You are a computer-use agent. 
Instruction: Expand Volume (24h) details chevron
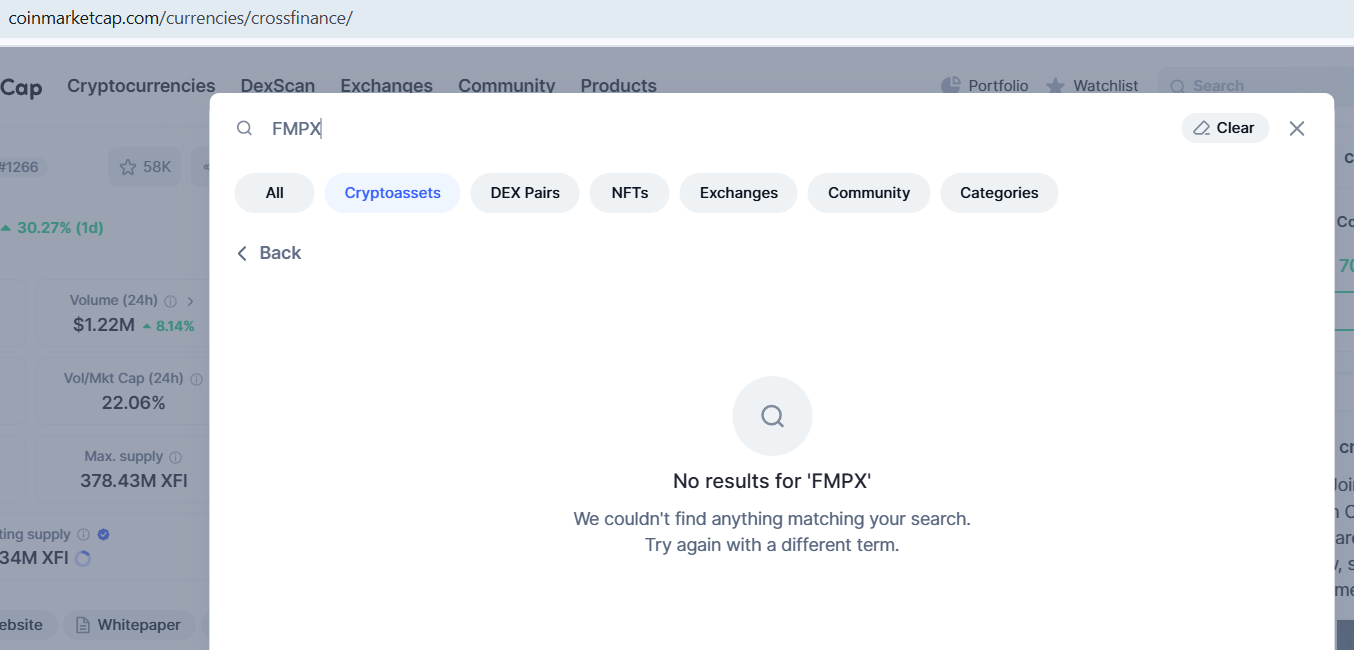pyautogui.click(x=191, y=301)
